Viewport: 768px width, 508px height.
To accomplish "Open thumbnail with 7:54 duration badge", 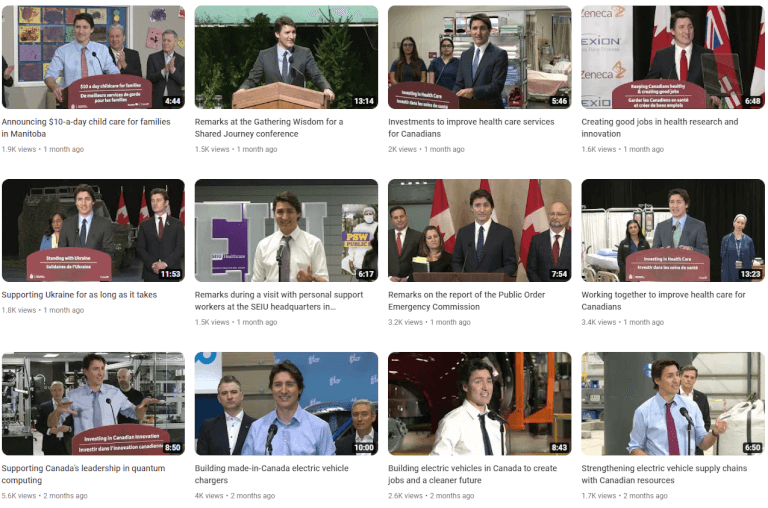I will point(480,230).
